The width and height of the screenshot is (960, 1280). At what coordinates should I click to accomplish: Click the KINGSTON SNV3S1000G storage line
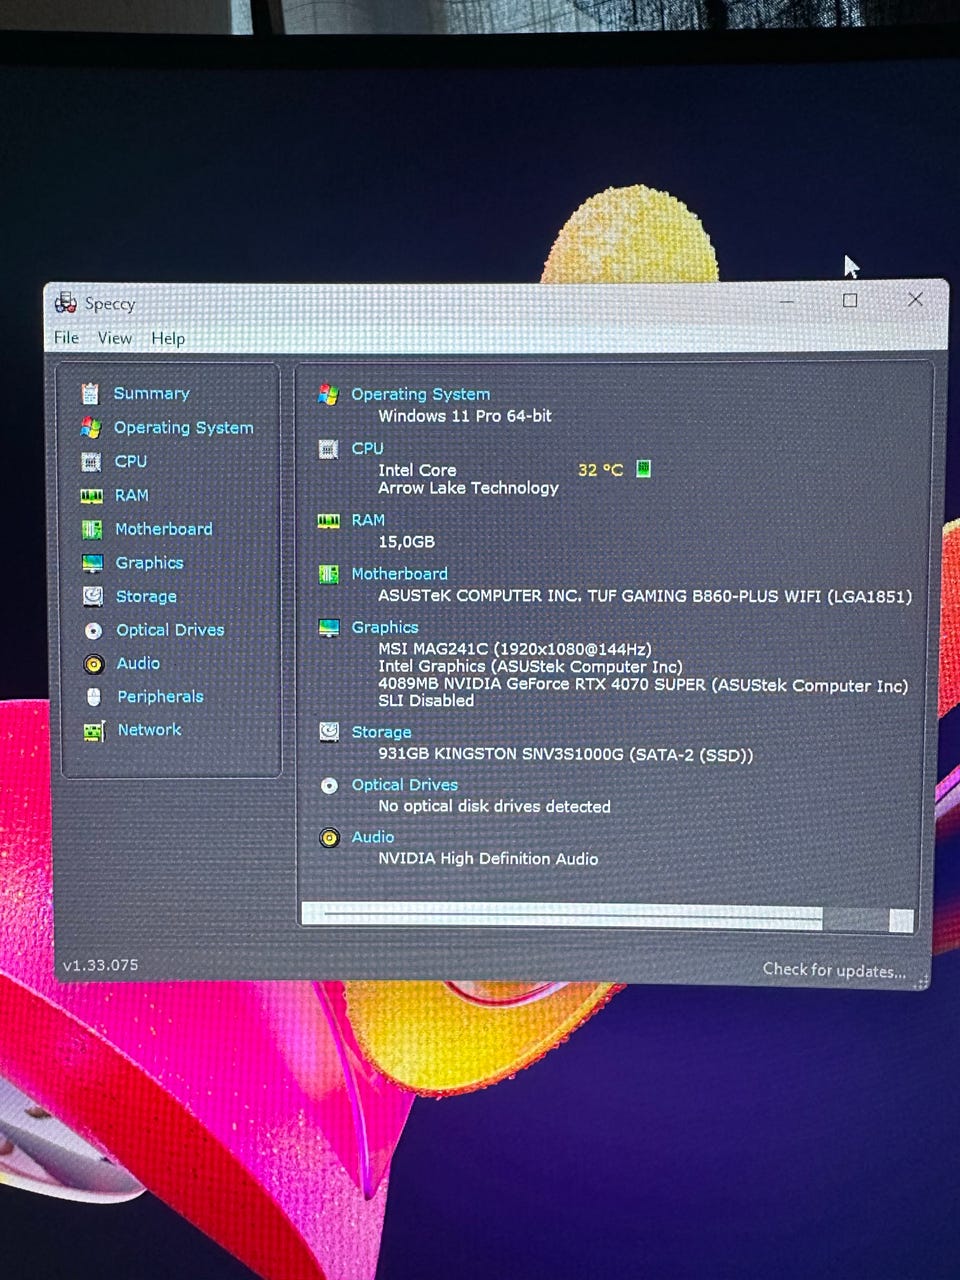[565, 755]
